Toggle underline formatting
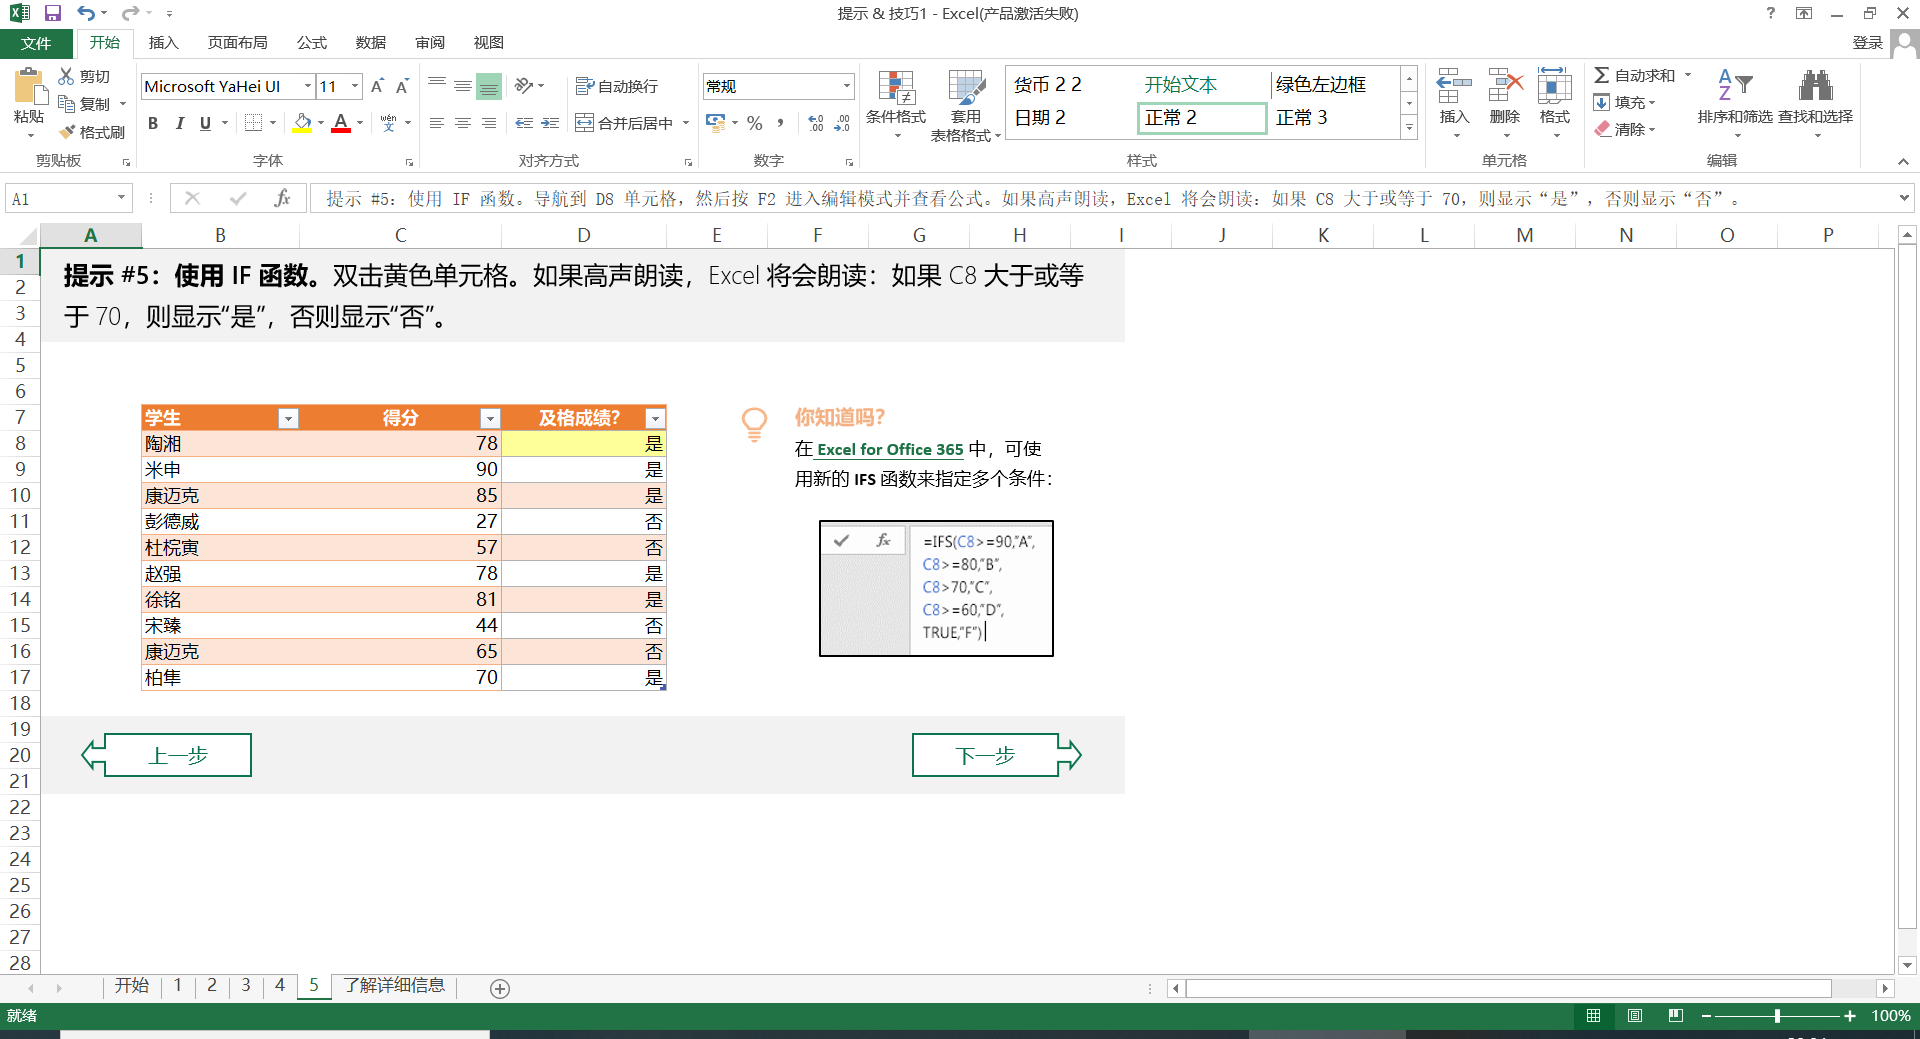The width and height of the screenshot is (1920, 1039). tap(203, 123)
